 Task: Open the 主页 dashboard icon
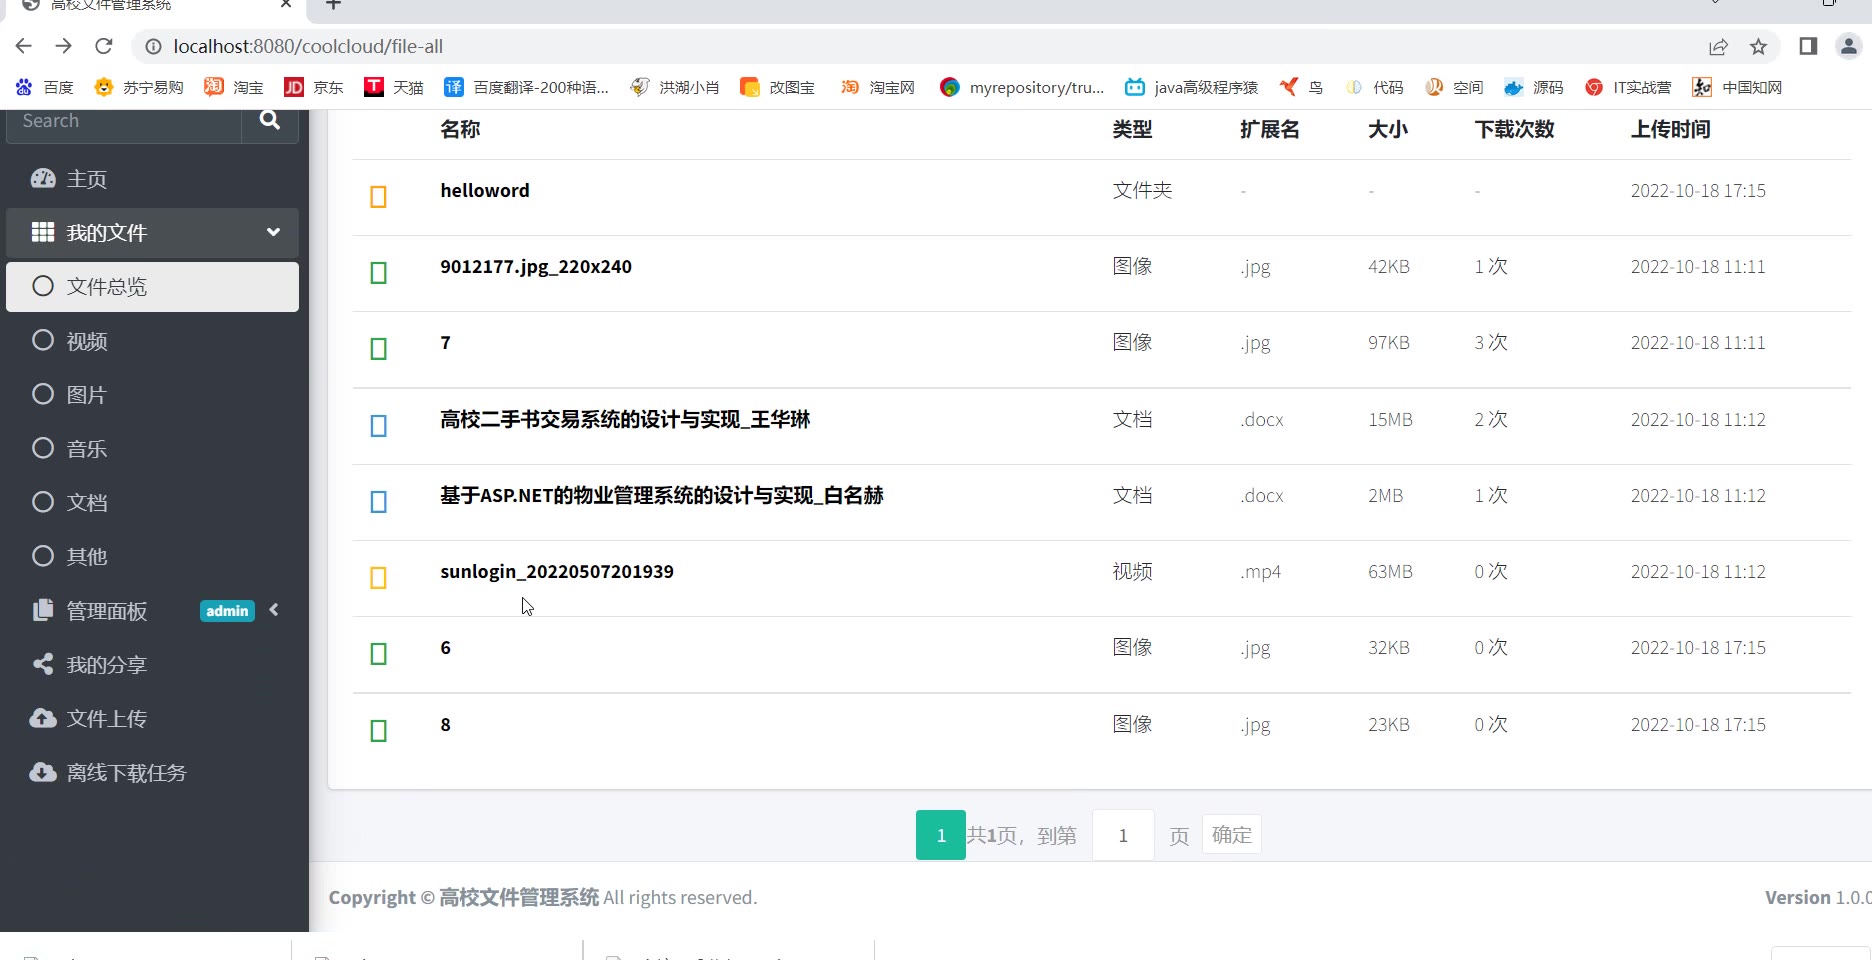43,179
